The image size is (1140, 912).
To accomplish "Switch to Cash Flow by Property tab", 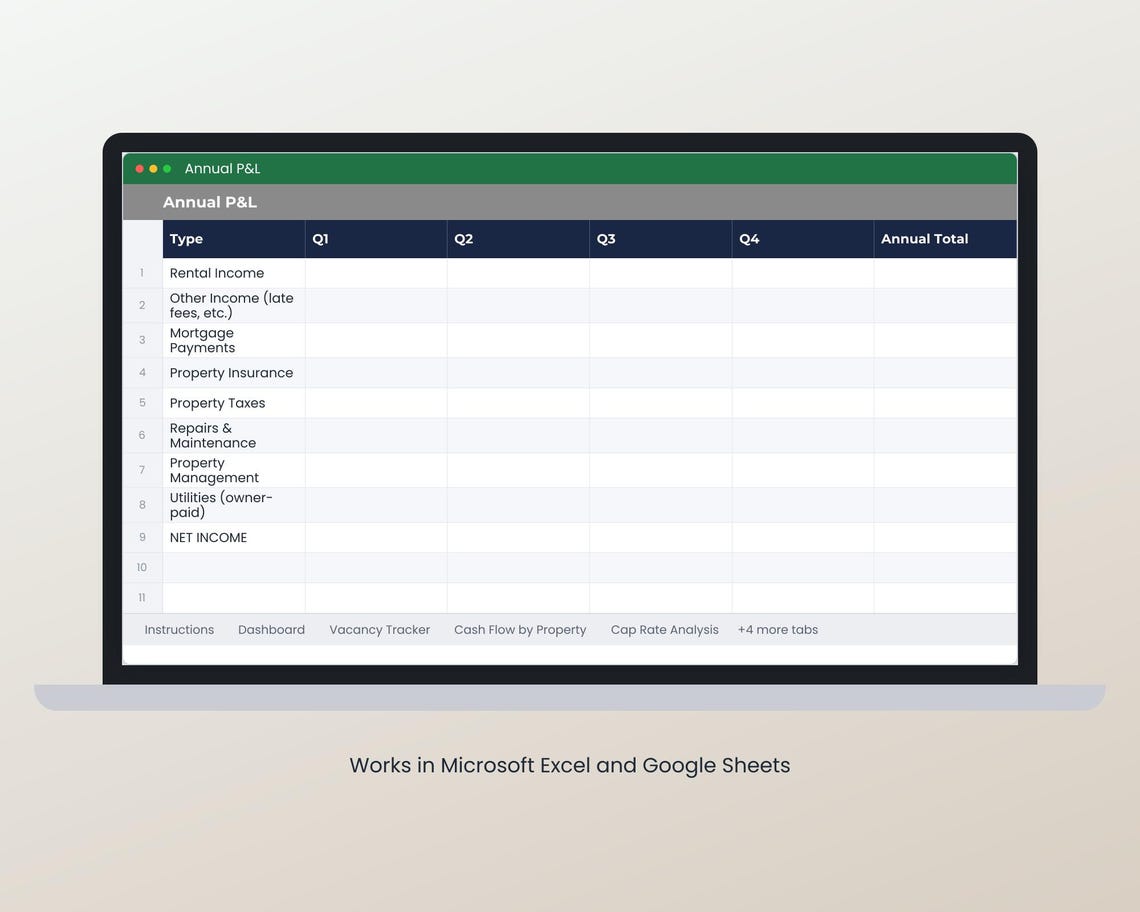I will click(520, 630).
